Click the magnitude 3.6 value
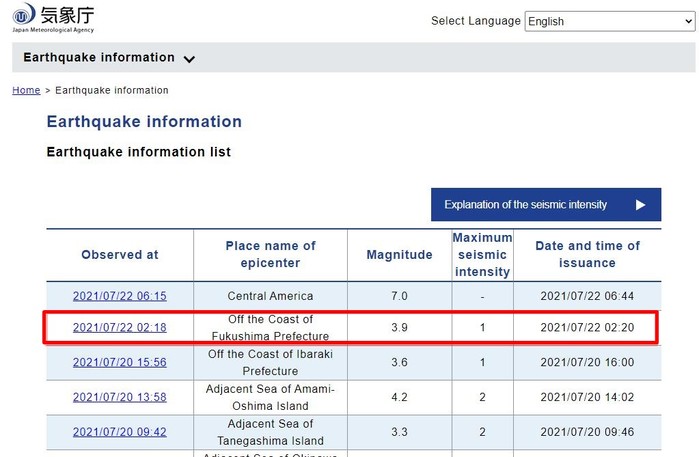699x457 pixels. (399, 362)
